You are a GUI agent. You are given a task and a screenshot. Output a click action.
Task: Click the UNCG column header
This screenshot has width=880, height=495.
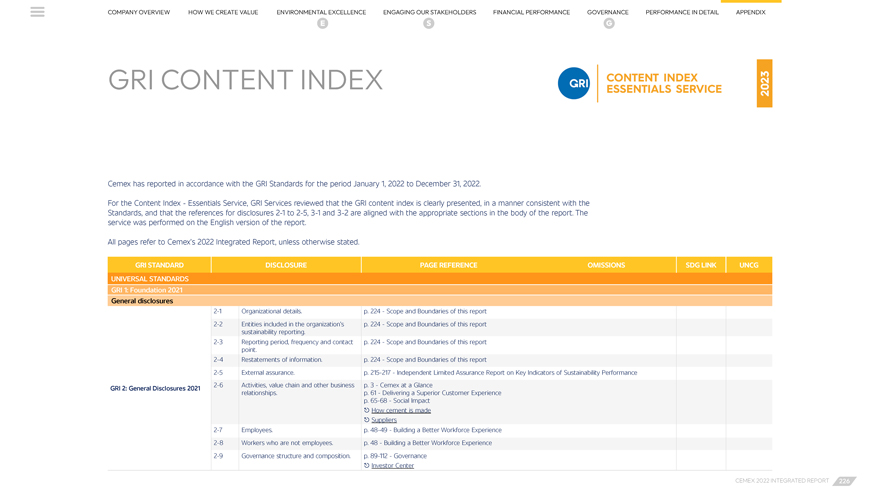[x=749, y=265]
